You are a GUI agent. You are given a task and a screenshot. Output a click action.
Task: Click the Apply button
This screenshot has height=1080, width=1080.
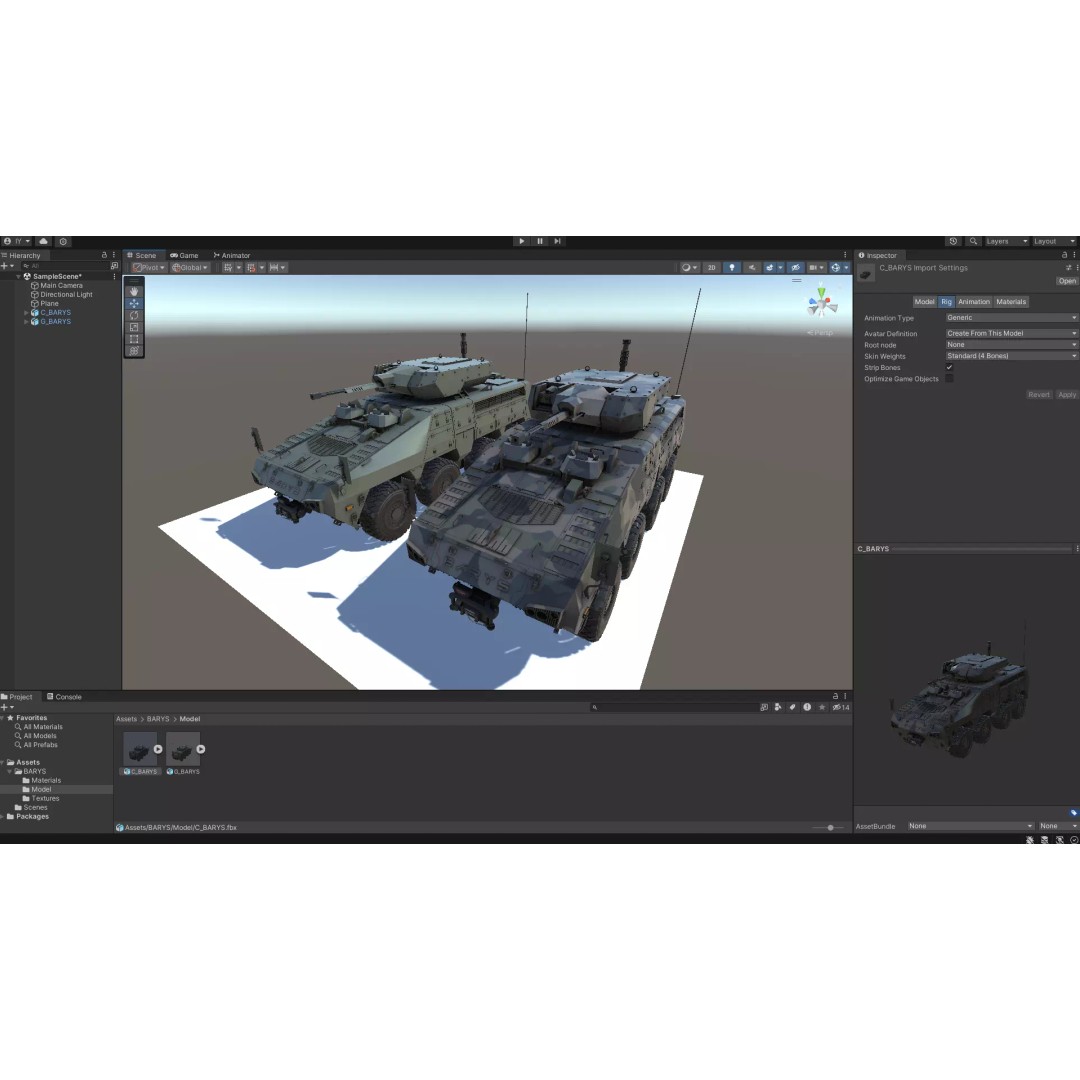[x=1067, y=395]
